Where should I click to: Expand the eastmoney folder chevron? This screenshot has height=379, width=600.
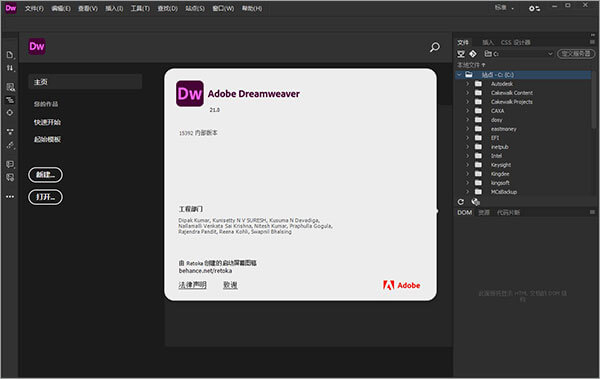click(x=467, y=129)
